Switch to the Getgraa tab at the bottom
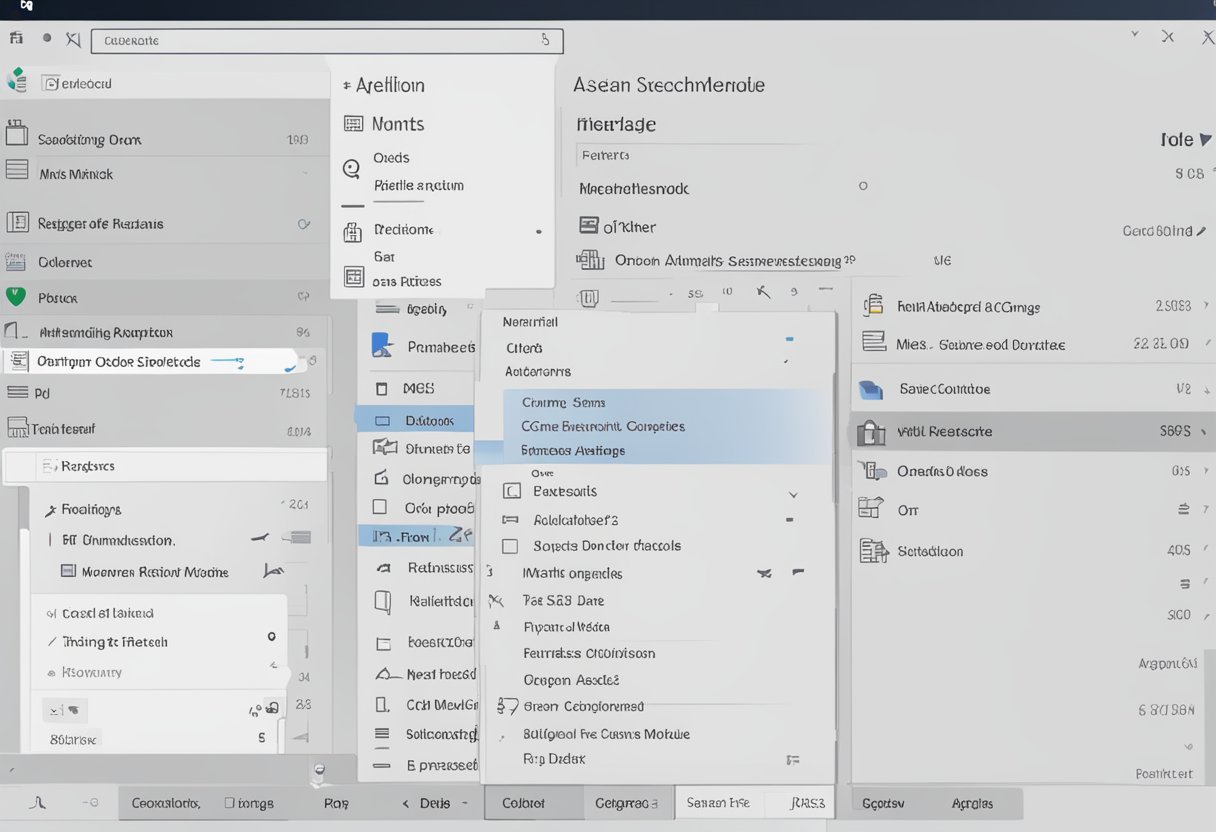 click(626, 802)
